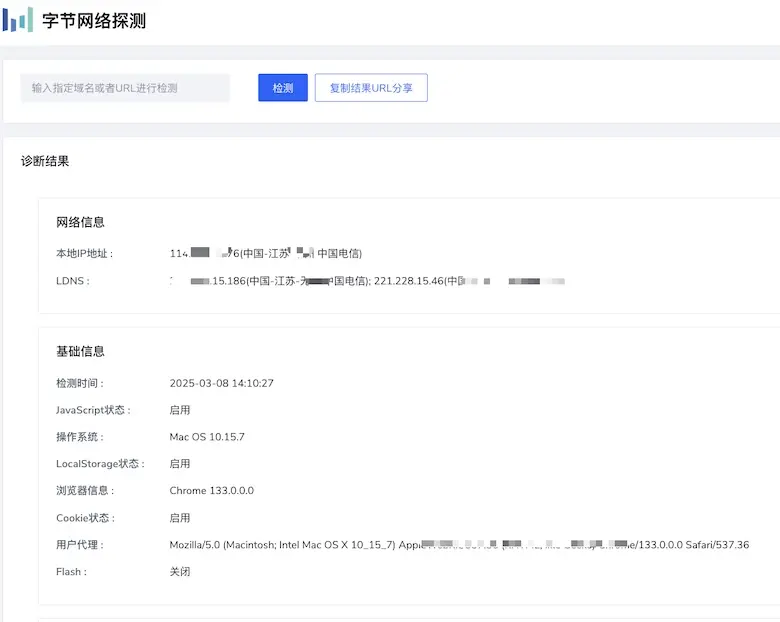Screen dimensions: 780x622
Task: Select the 启用 value for LocalStorage状态
Action: [x=180, y=464]
